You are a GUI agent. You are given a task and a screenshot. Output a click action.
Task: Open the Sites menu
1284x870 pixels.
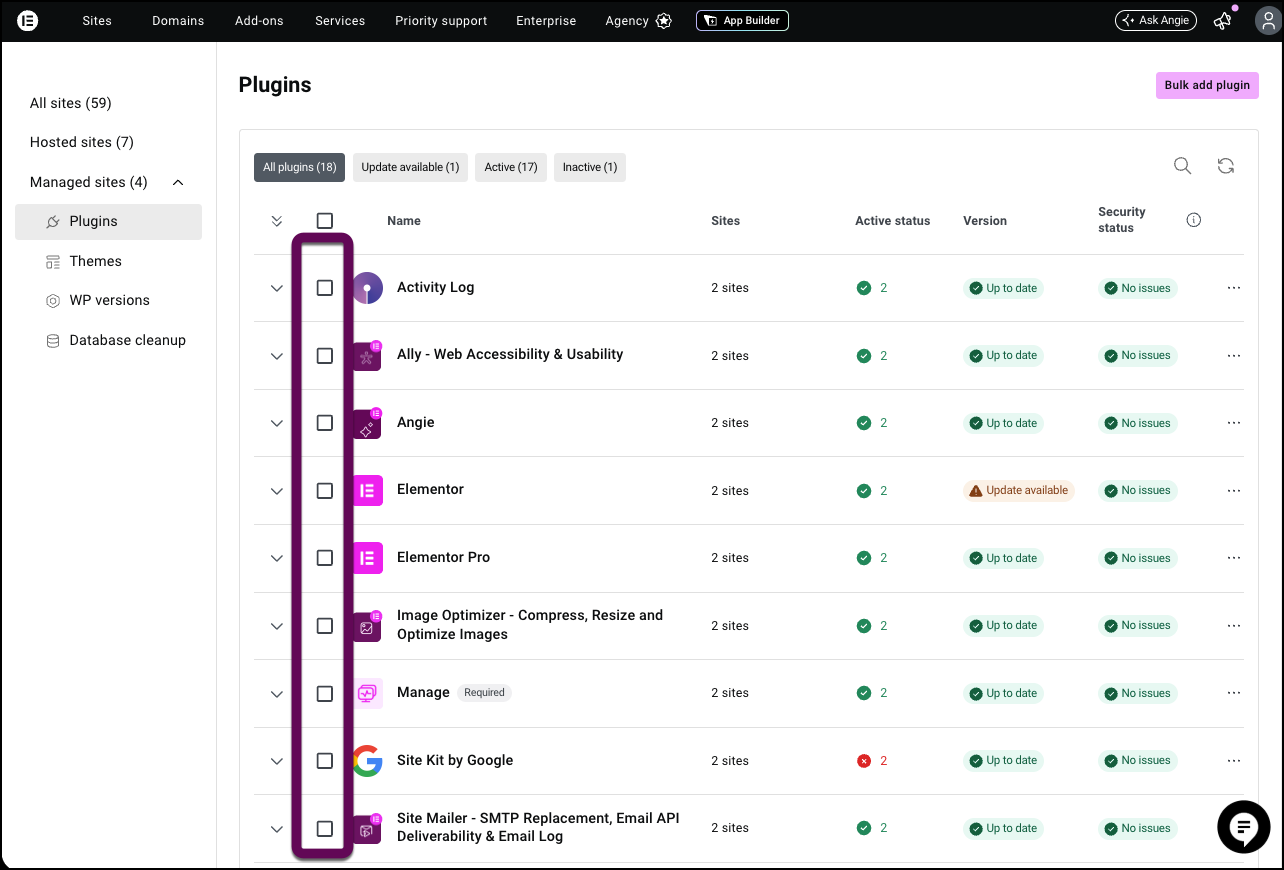[x=97, y=20]
